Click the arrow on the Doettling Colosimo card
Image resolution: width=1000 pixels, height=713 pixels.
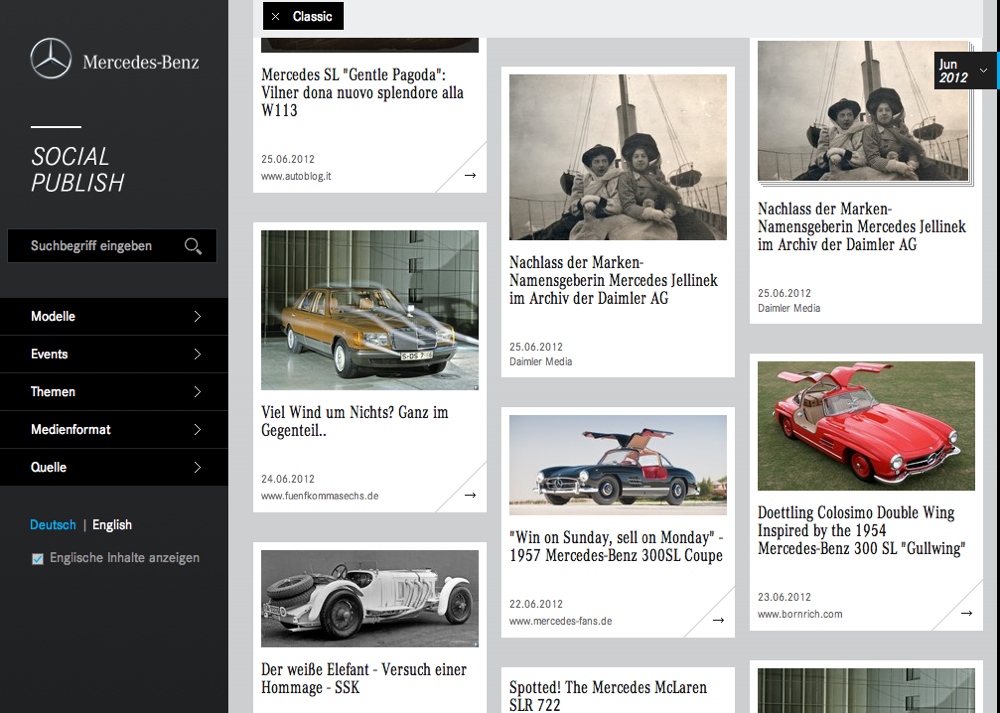966,613
